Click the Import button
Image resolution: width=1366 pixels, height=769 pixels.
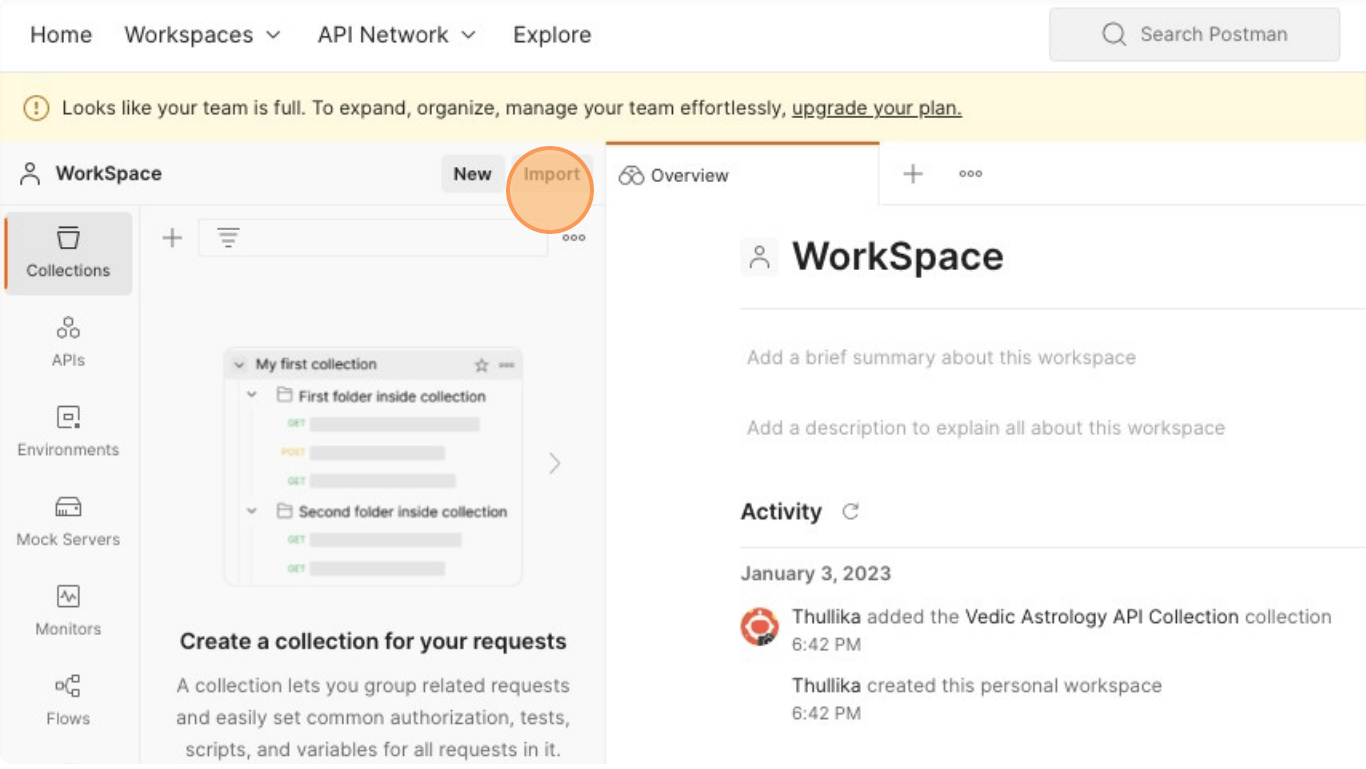[x=551, y=174]
